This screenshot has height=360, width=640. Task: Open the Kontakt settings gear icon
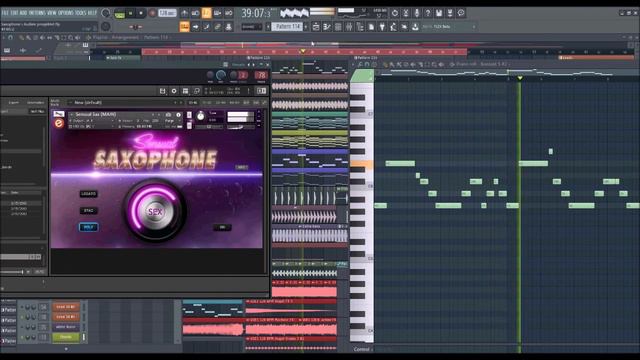(x=174, y=91)
